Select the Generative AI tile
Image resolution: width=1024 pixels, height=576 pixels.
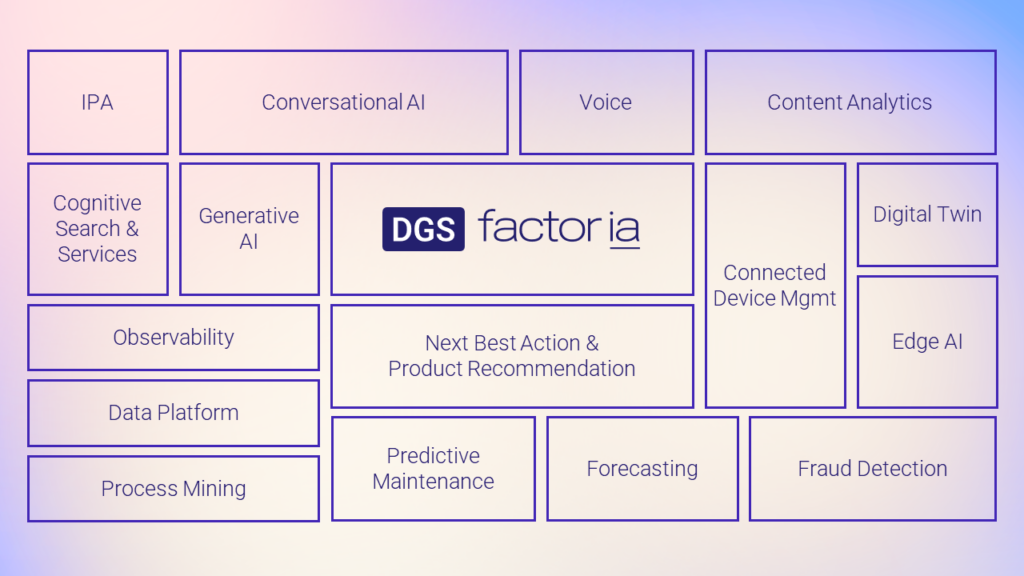click(249, 229)
